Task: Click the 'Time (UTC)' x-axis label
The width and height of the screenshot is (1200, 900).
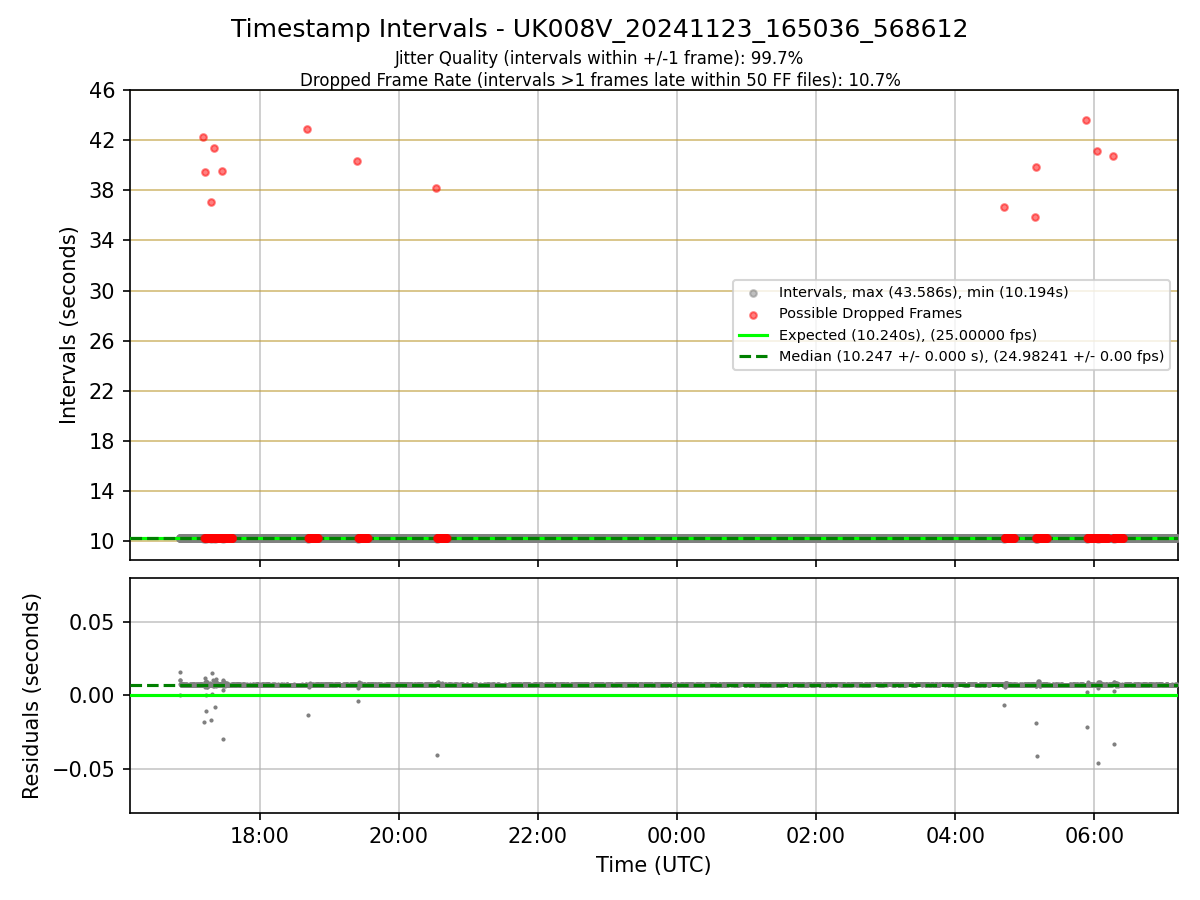Action: [653, 865]
